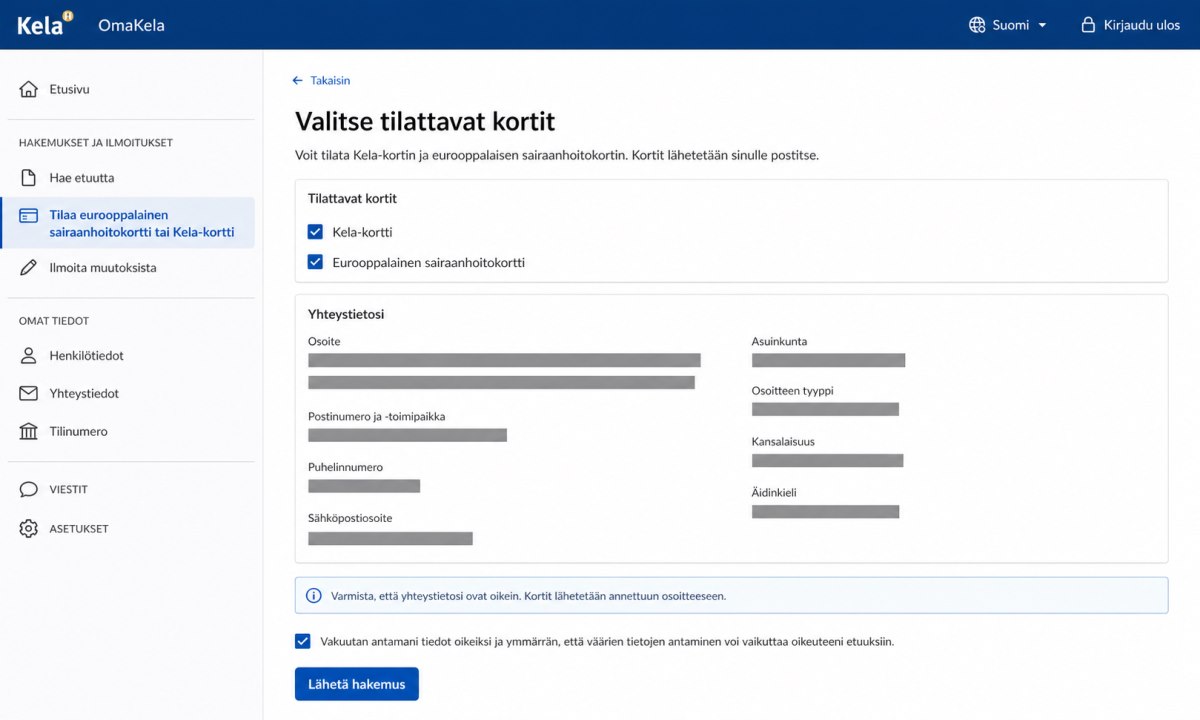The width and height of the screenshot is (1200, 720).
Task: Click the info icon in the notice banner
Action: coord(313,595)
